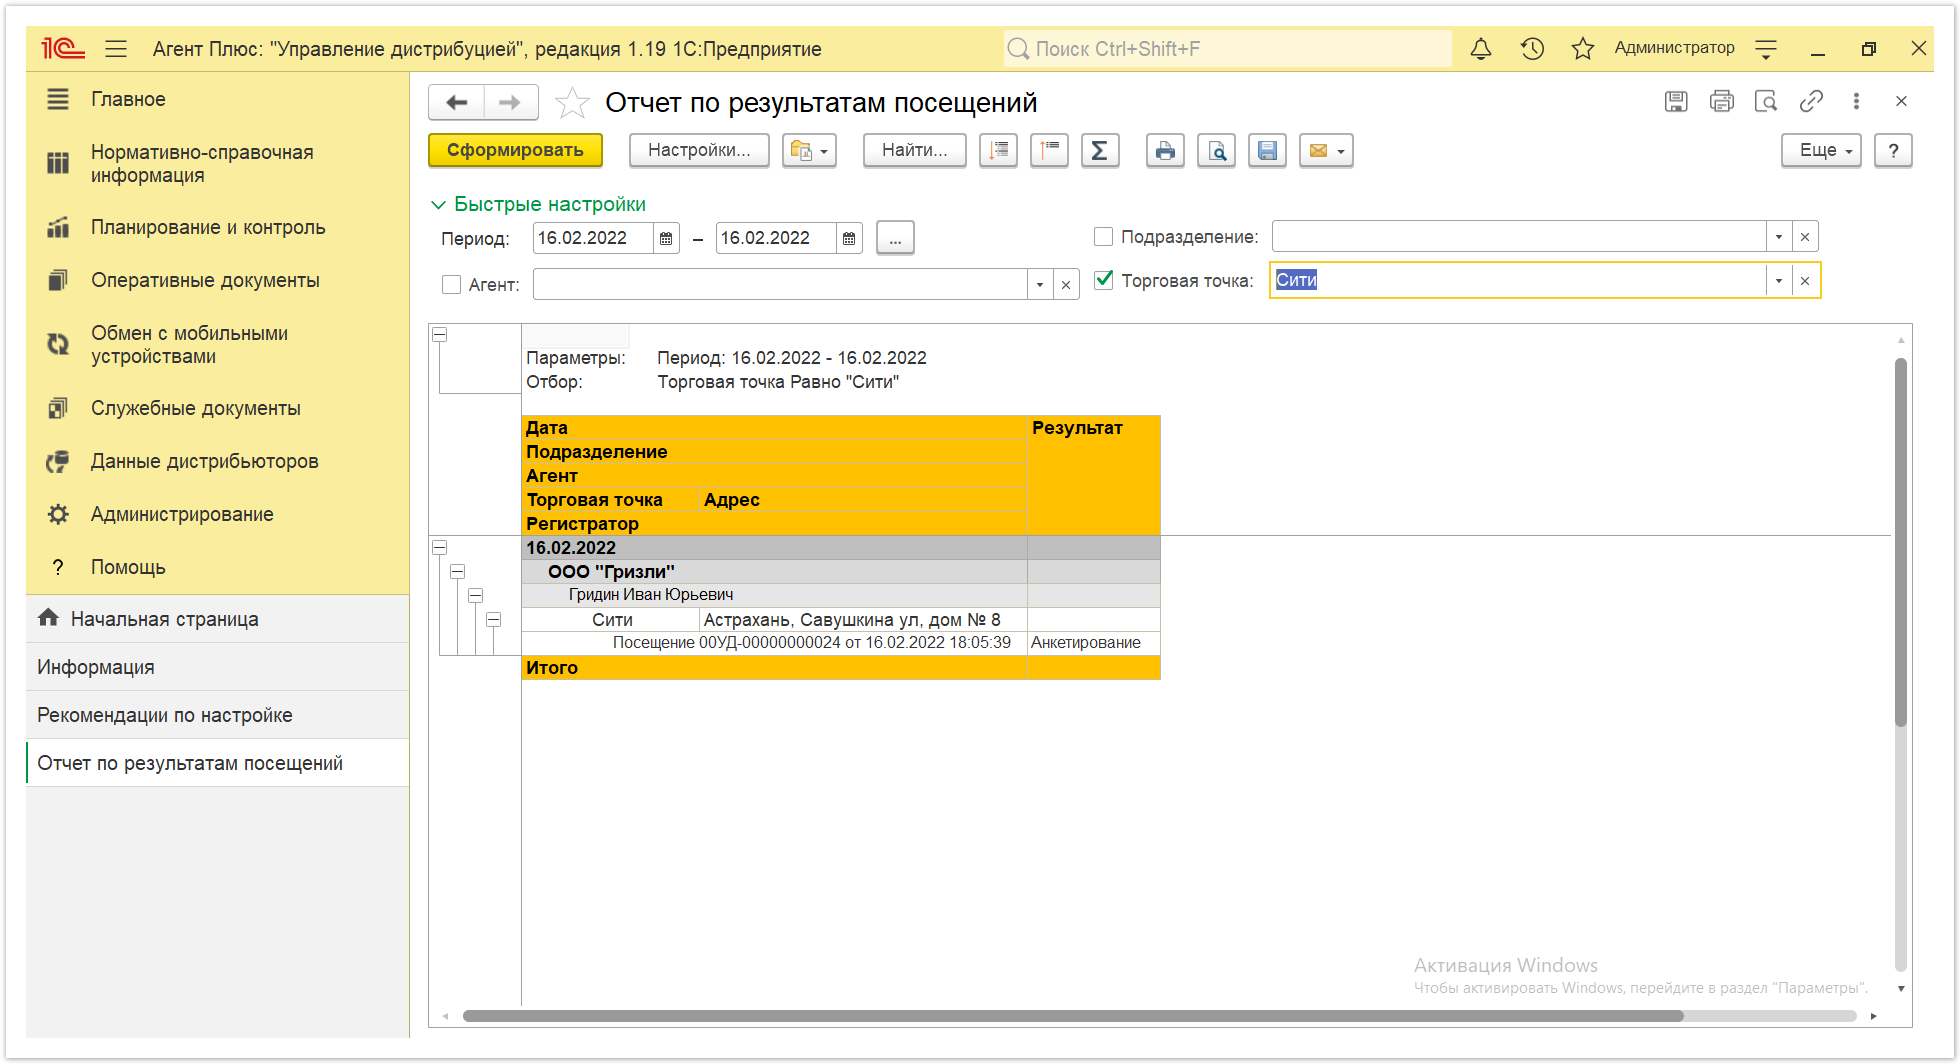The height and width of the screenshot is (1064, 1960).
Task: Enable the Подразделение checkbox
Action: 1104,237
